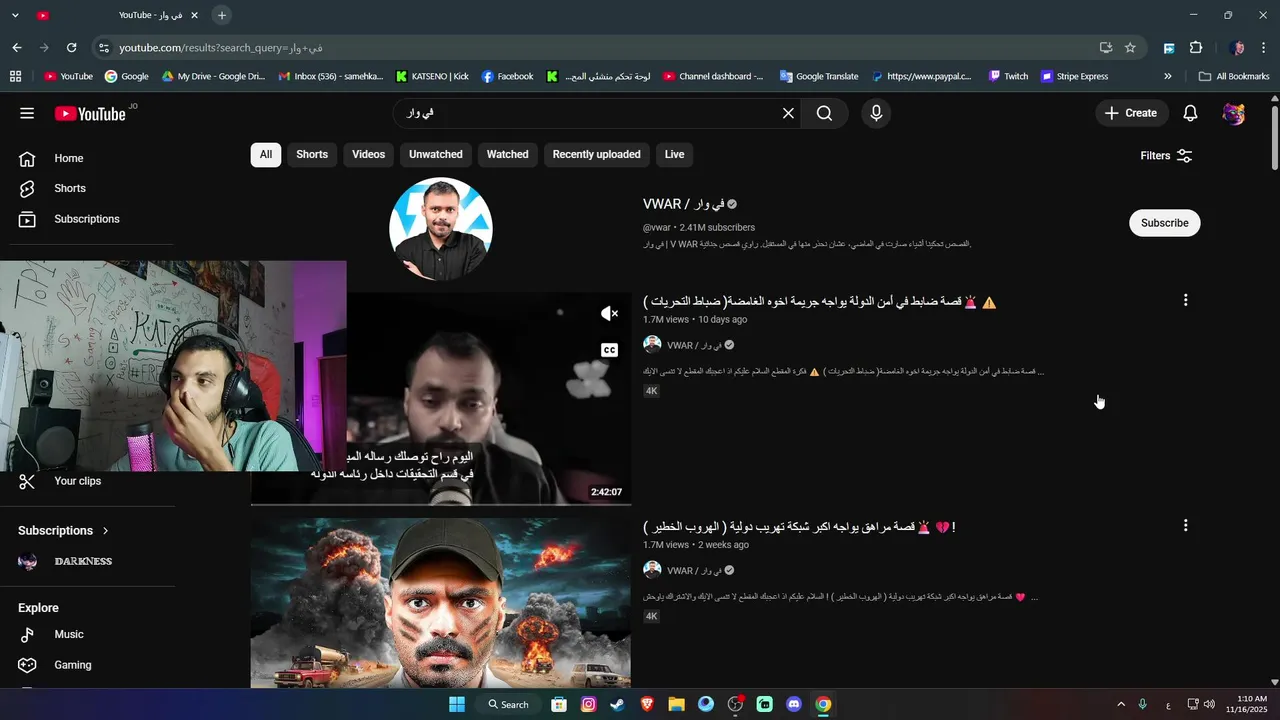The width and height of the screenshot is (1280, 720).
Task: Open the Stripe Express bookmark
Action: click(x=1074, y=76)
